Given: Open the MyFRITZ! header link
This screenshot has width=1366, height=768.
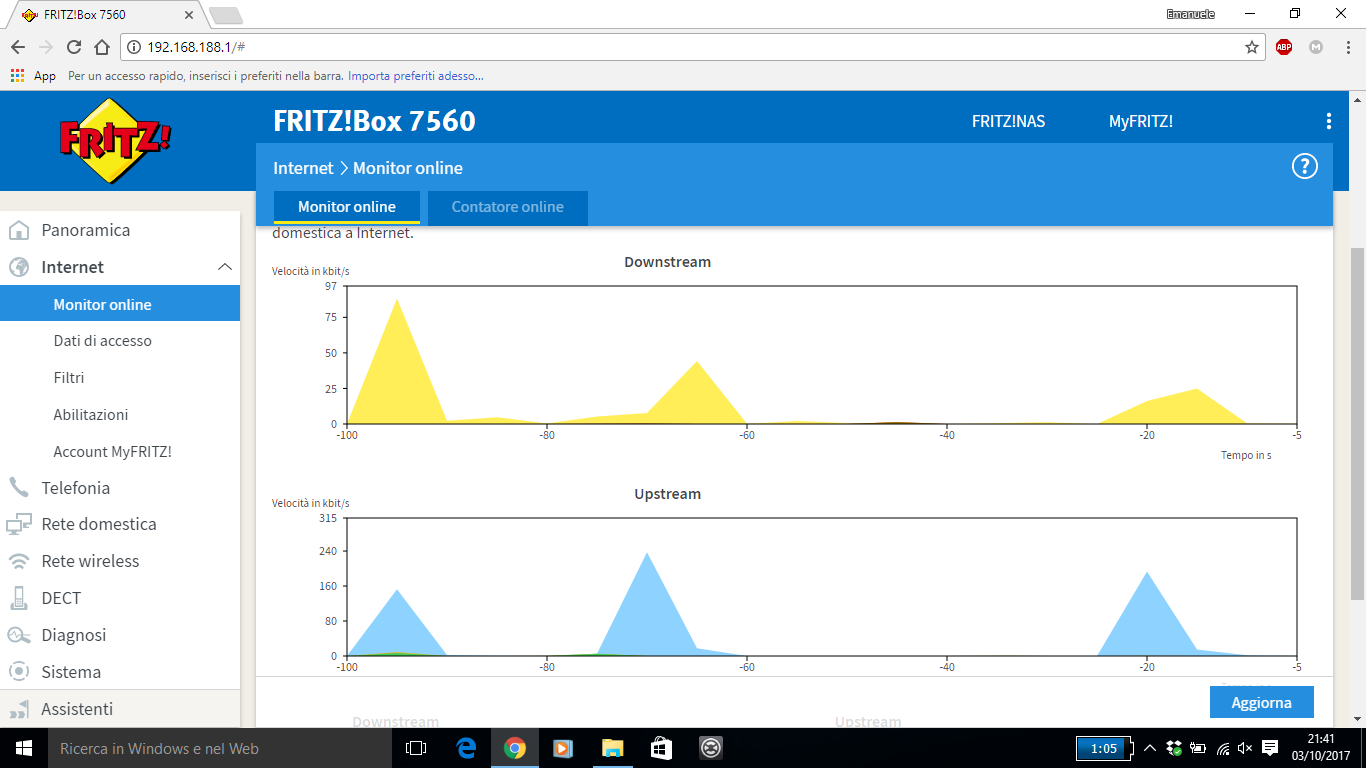Looking at the screenshot, I should [x=1141, y=121].
